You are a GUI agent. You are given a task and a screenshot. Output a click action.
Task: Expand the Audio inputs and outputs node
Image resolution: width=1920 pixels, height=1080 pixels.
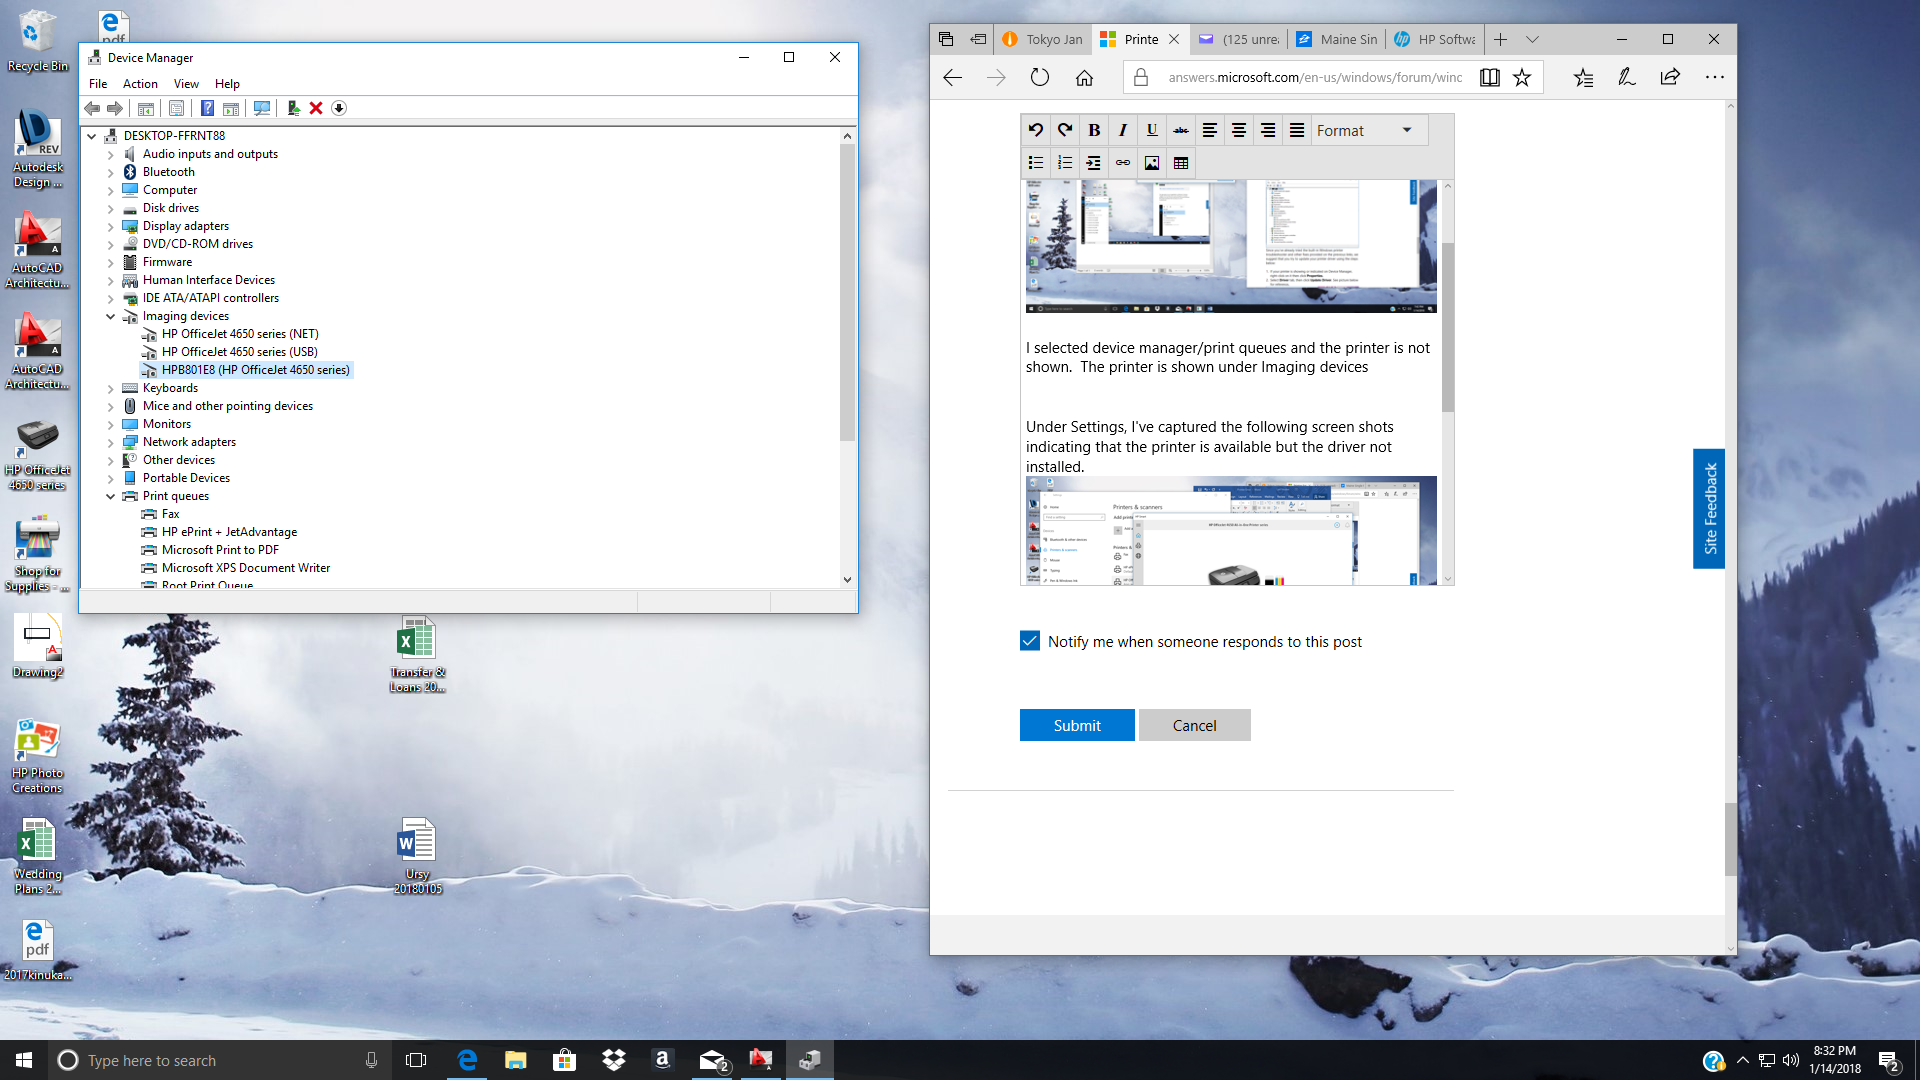point(111,154)
